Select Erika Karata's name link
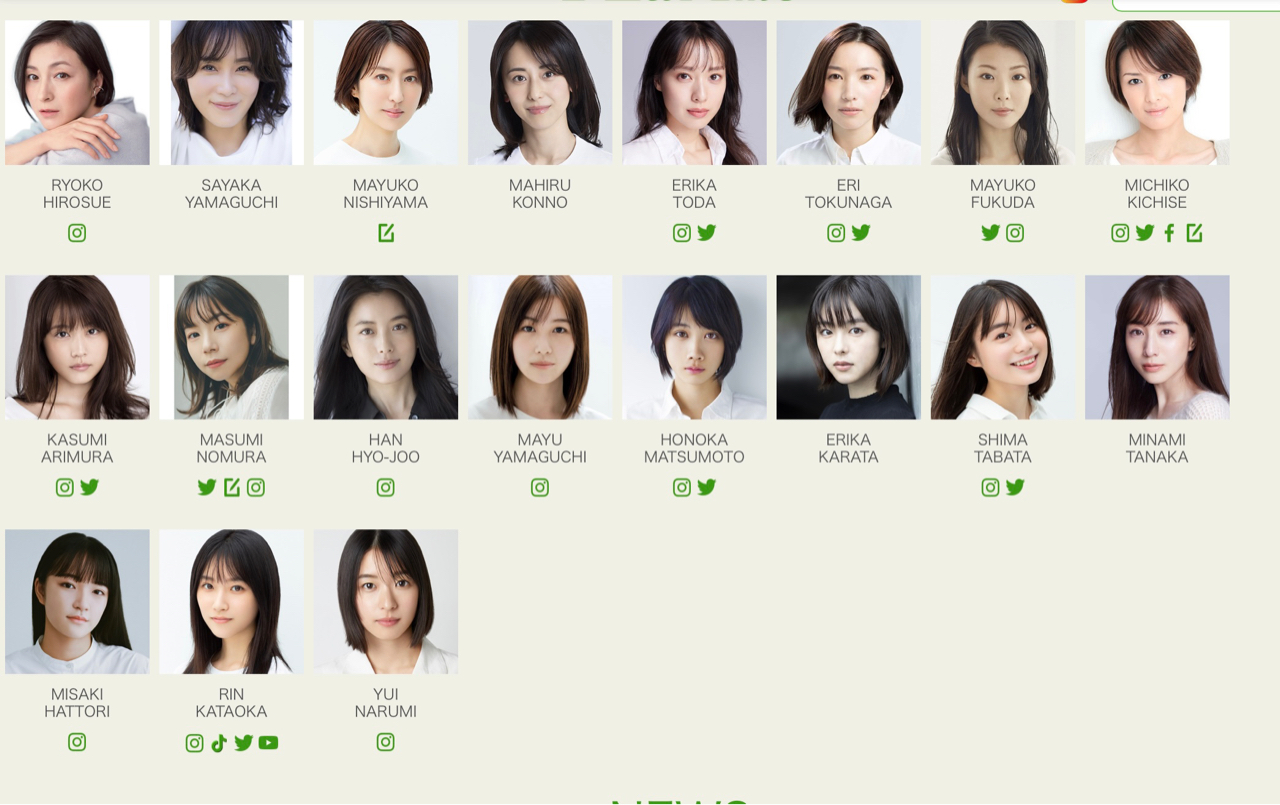 point(849,448)
